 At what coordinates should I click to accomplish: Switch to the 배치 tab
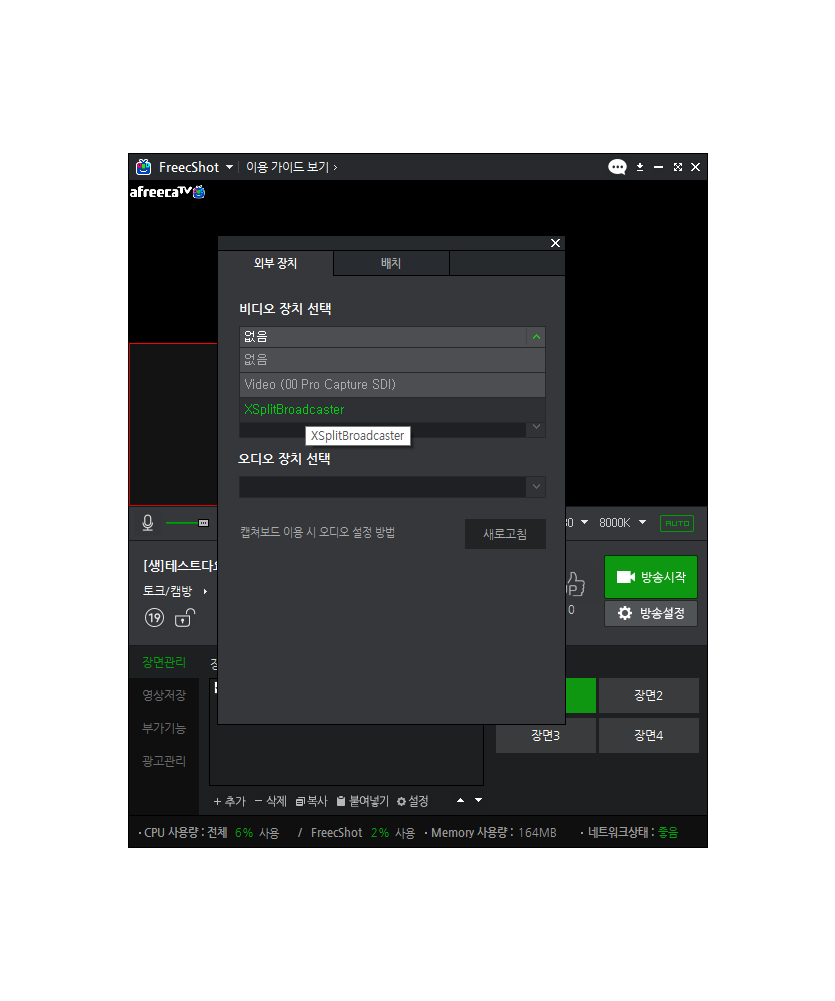[391, 263]
